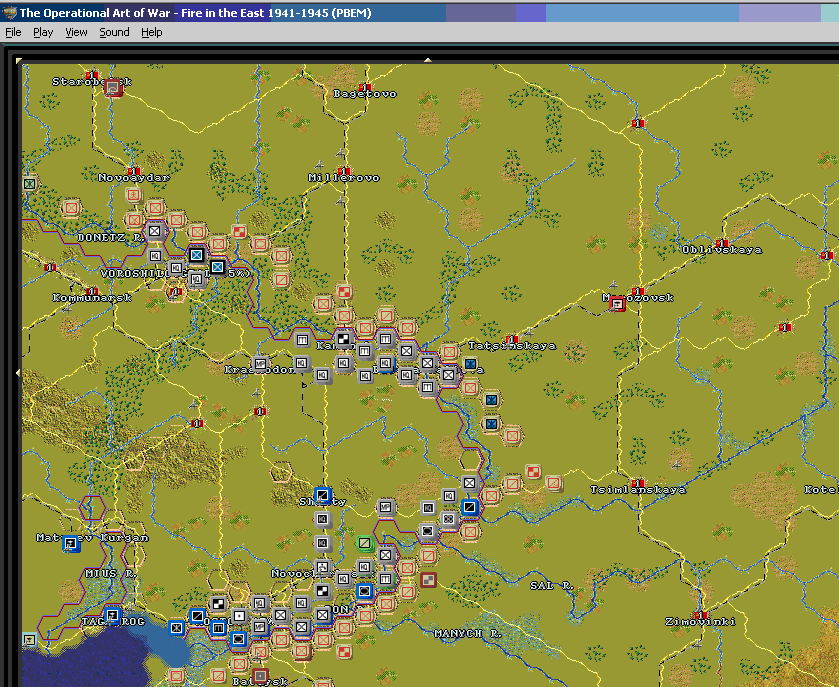Click the objective flag at Millerovo

click(343, 172)
